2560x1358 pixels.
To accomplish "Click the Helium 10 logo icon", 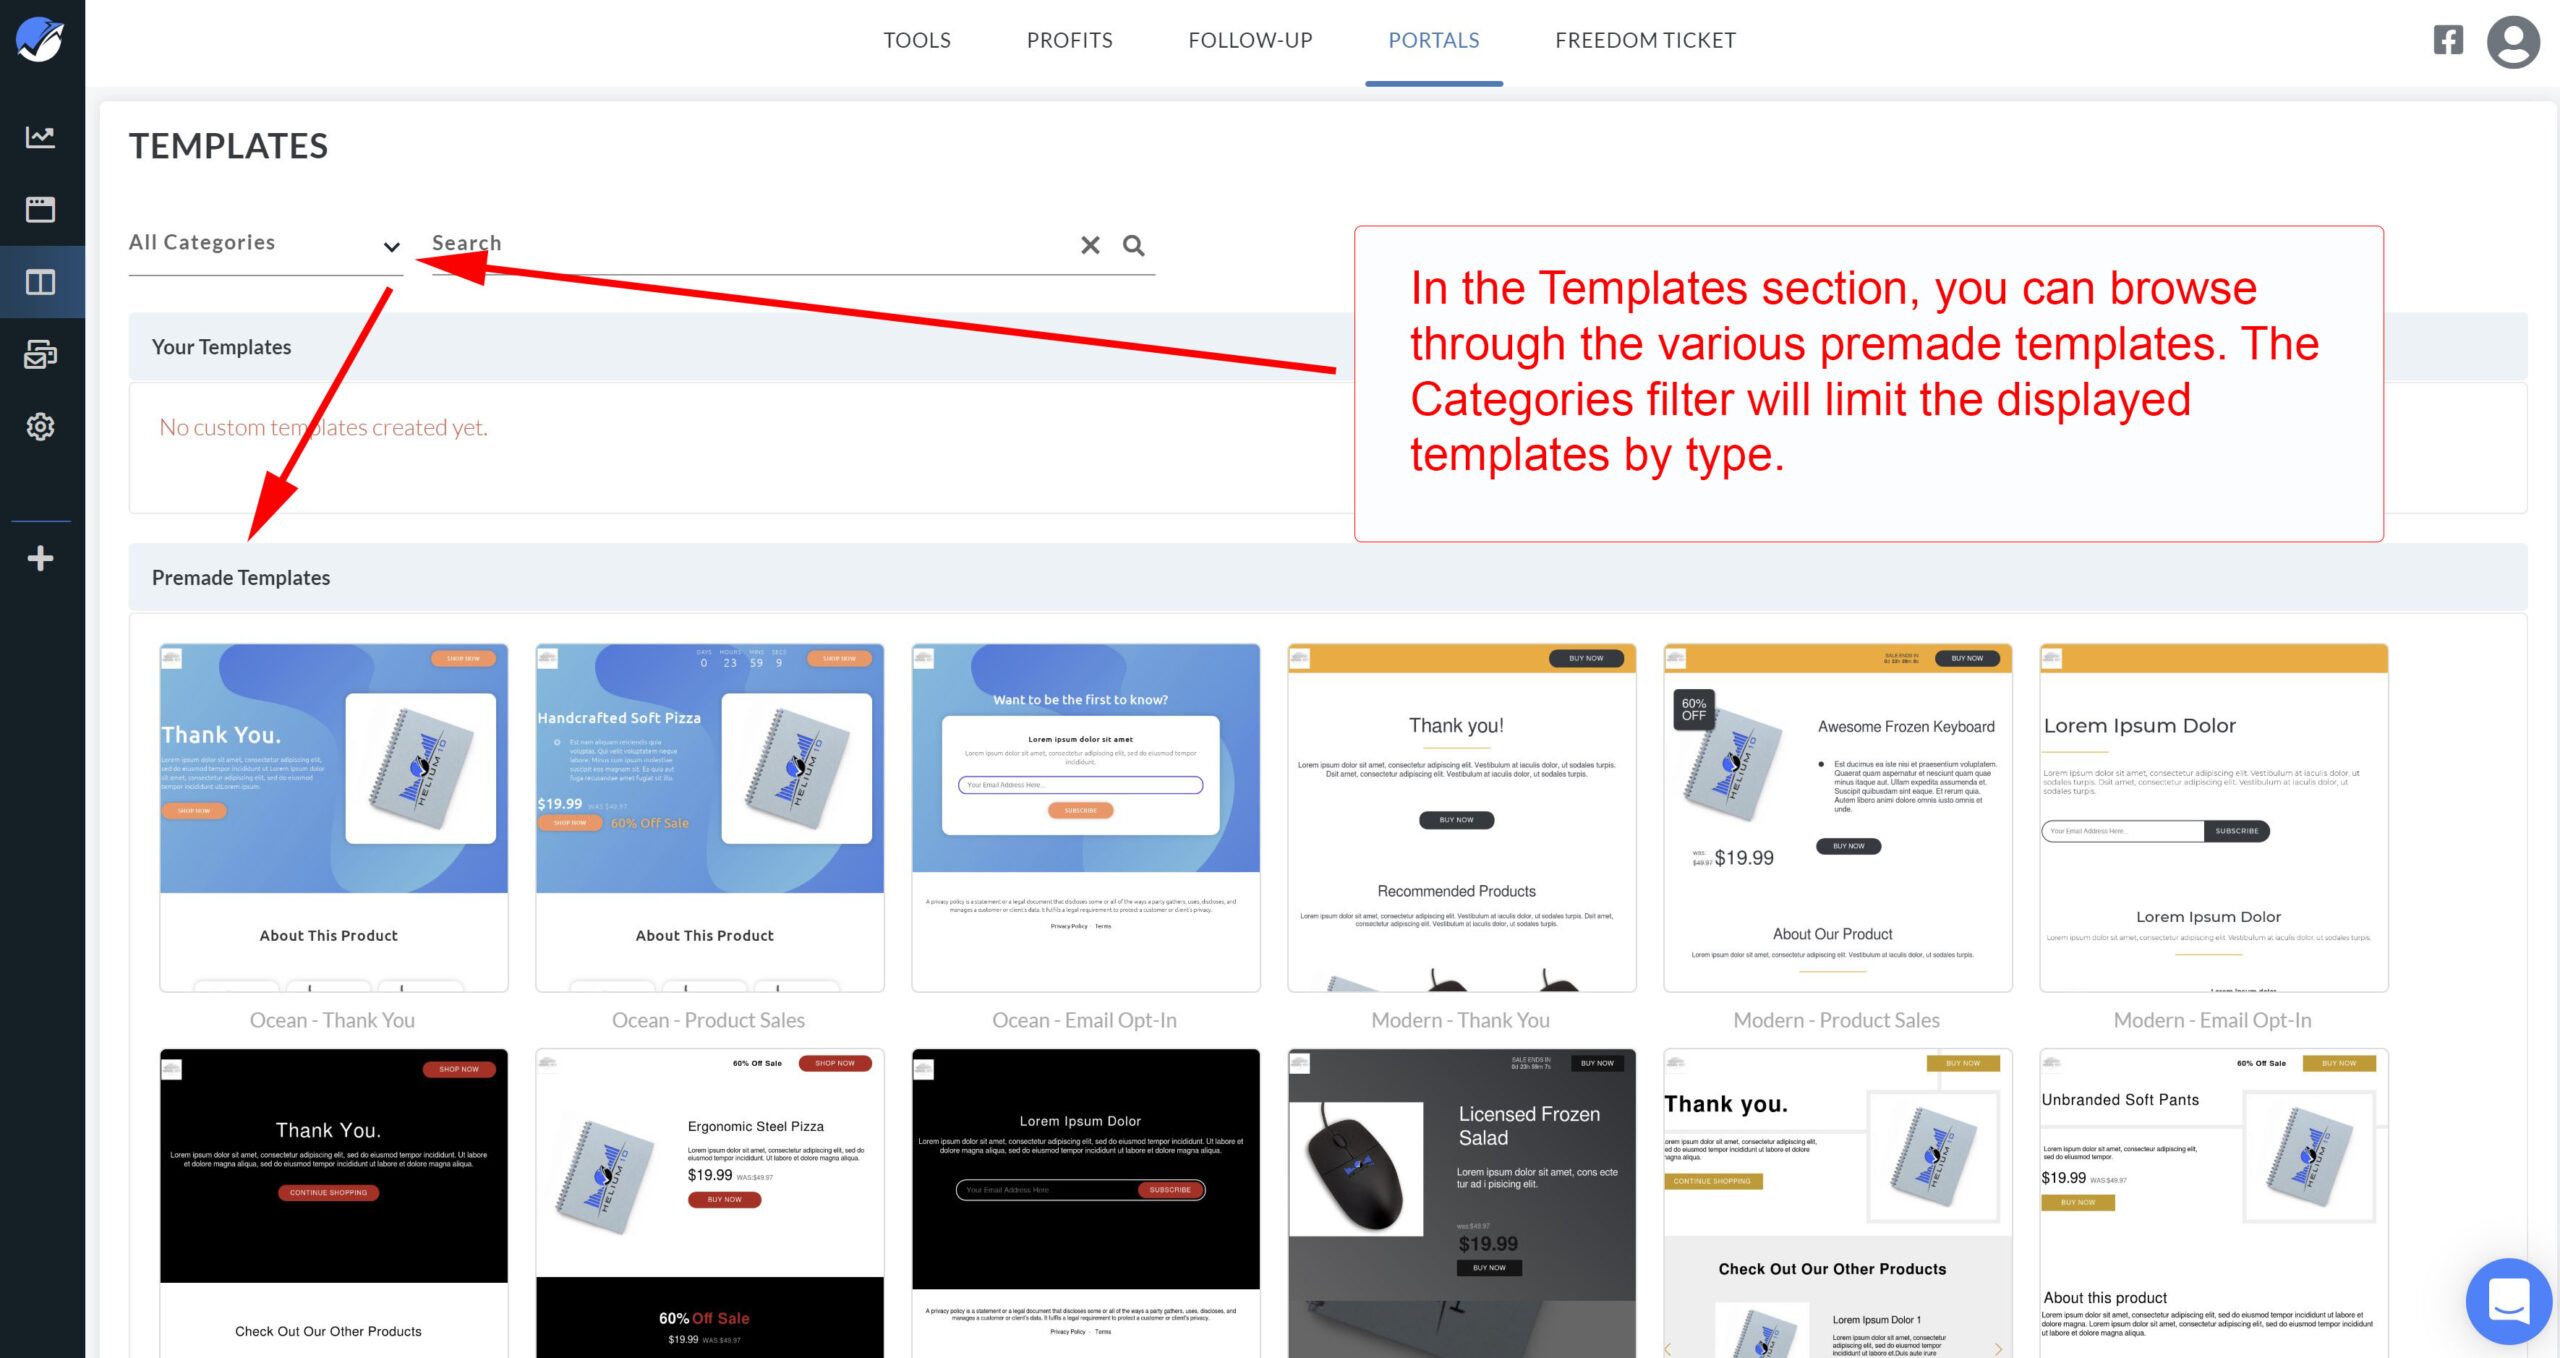I will [x=40, y=40].
